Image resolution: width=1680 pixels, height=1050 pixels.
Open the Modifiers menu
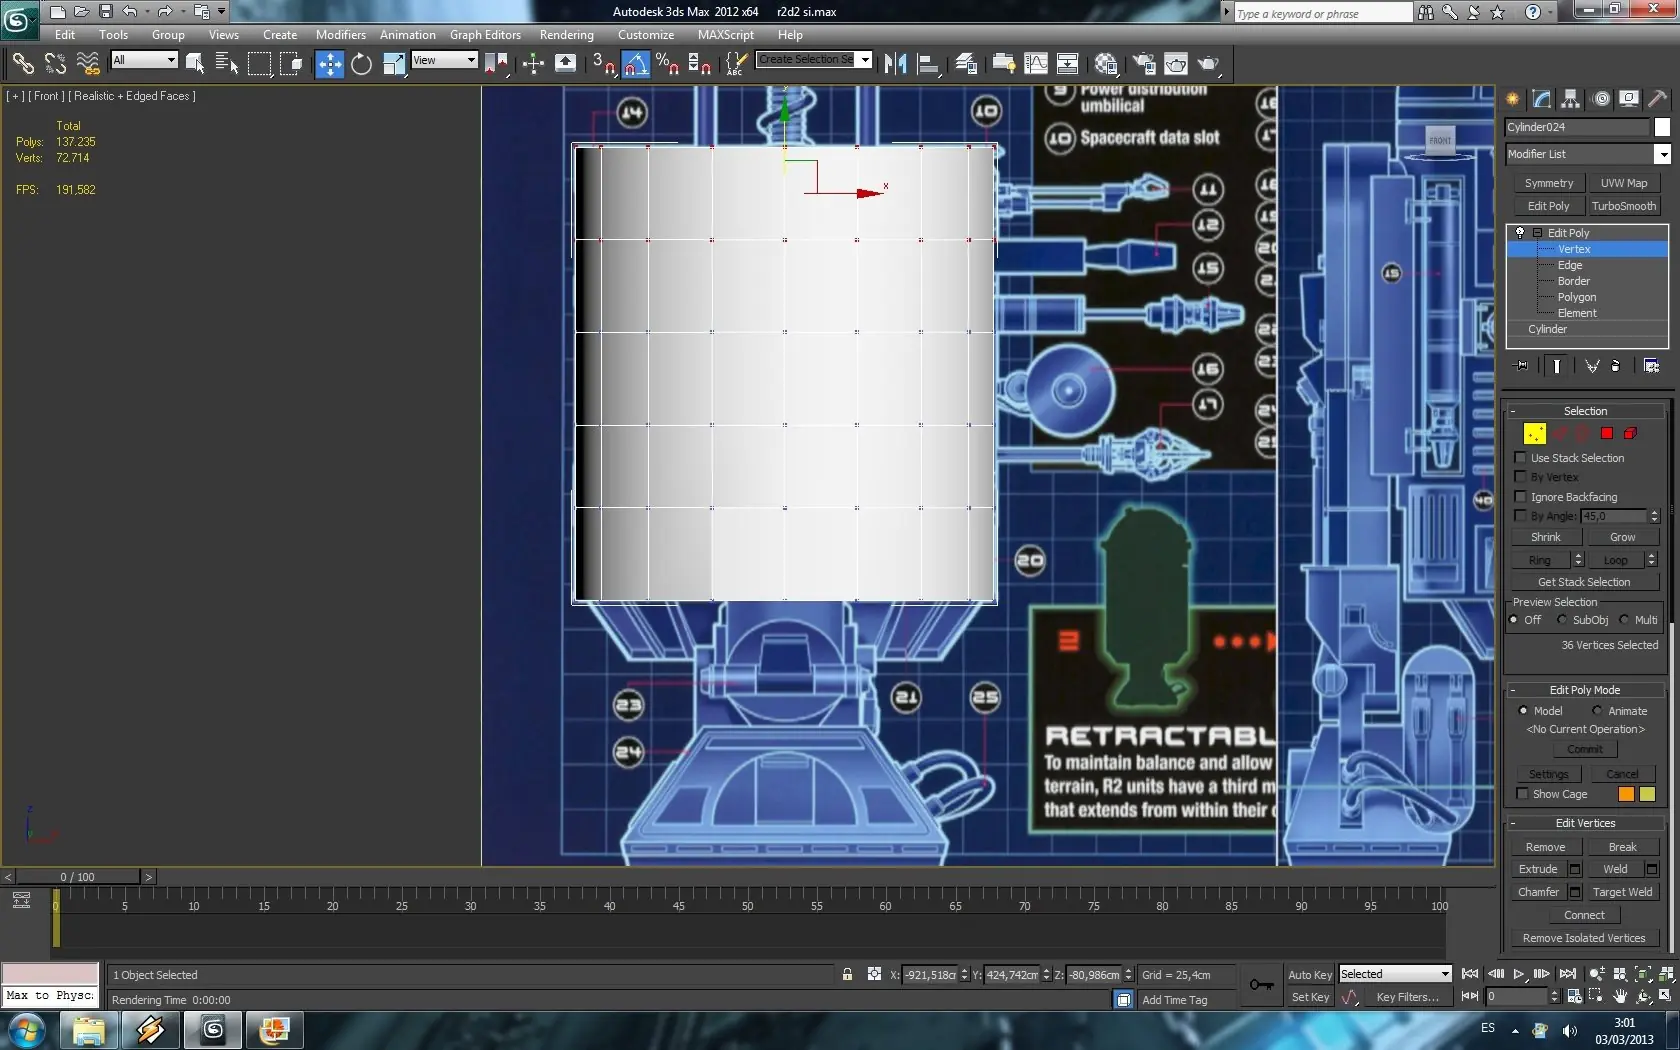341,35
